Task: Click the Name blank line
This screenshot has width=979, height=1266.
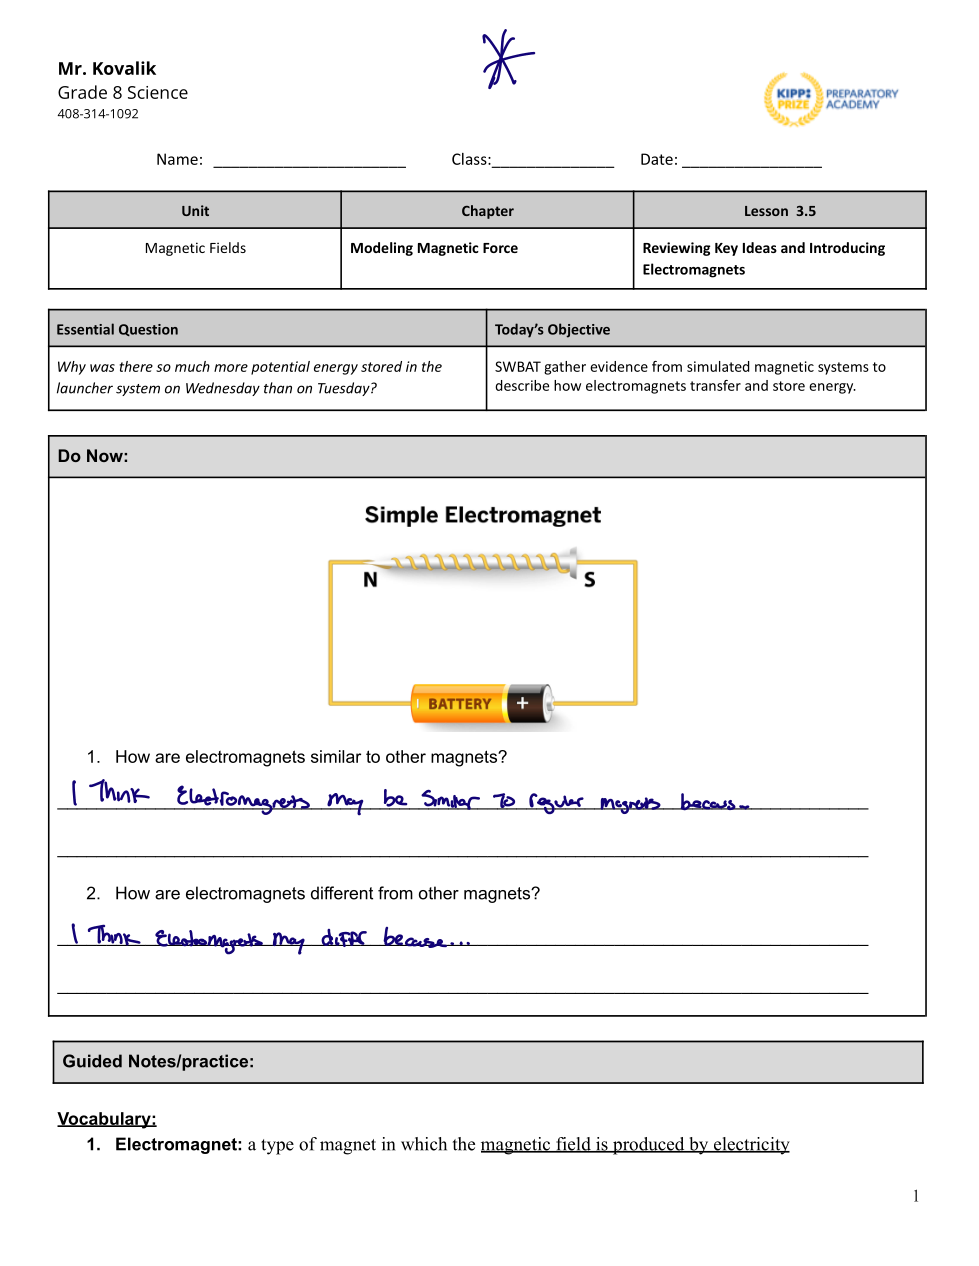Action: click(x=309, y=160)
